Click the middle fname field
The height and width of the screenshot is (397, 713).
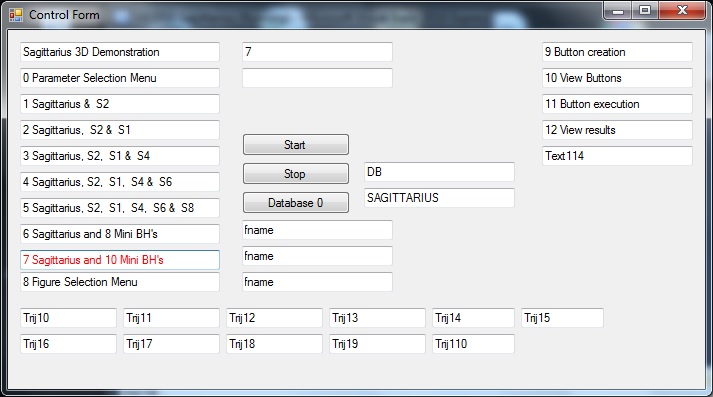click(317, 256)
